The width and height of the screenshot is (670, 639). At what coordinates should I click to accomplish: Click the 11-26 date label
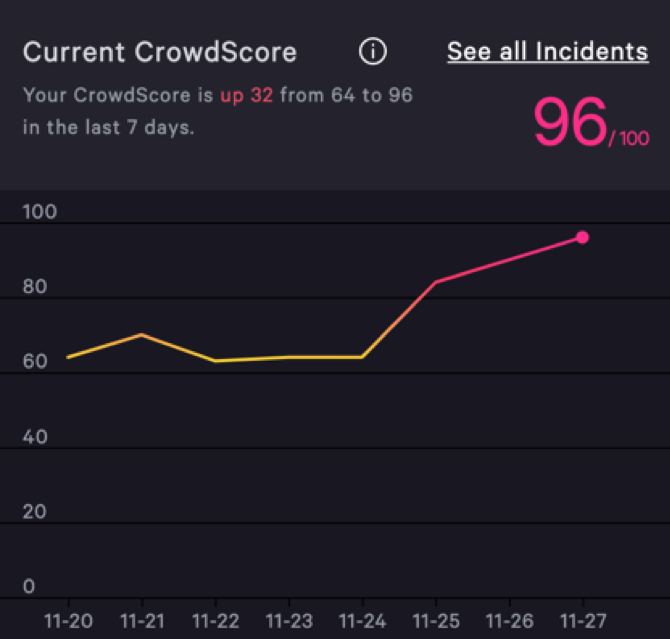click(x=509, y=621)
